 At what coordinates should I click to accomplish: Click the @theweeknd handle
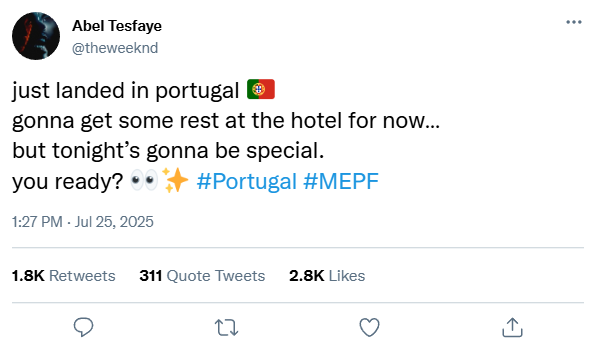pyautogui.click(x=115, y=48)
